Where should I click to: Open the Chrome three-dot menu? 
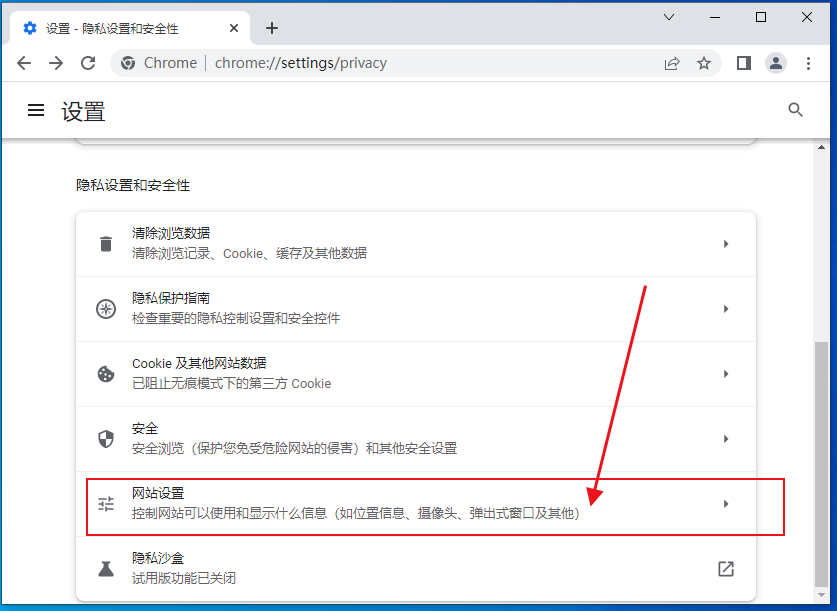coord(808,63)
